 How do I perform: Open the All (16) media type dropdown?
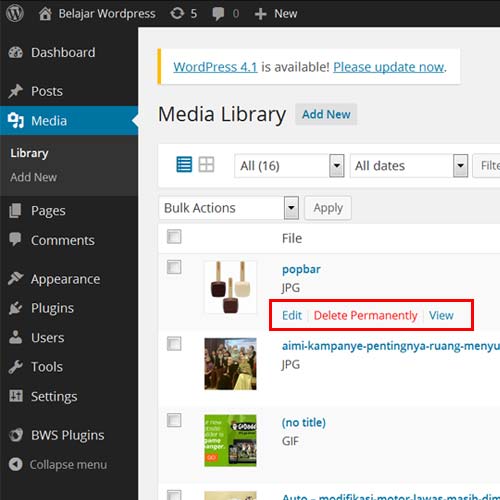289,166
